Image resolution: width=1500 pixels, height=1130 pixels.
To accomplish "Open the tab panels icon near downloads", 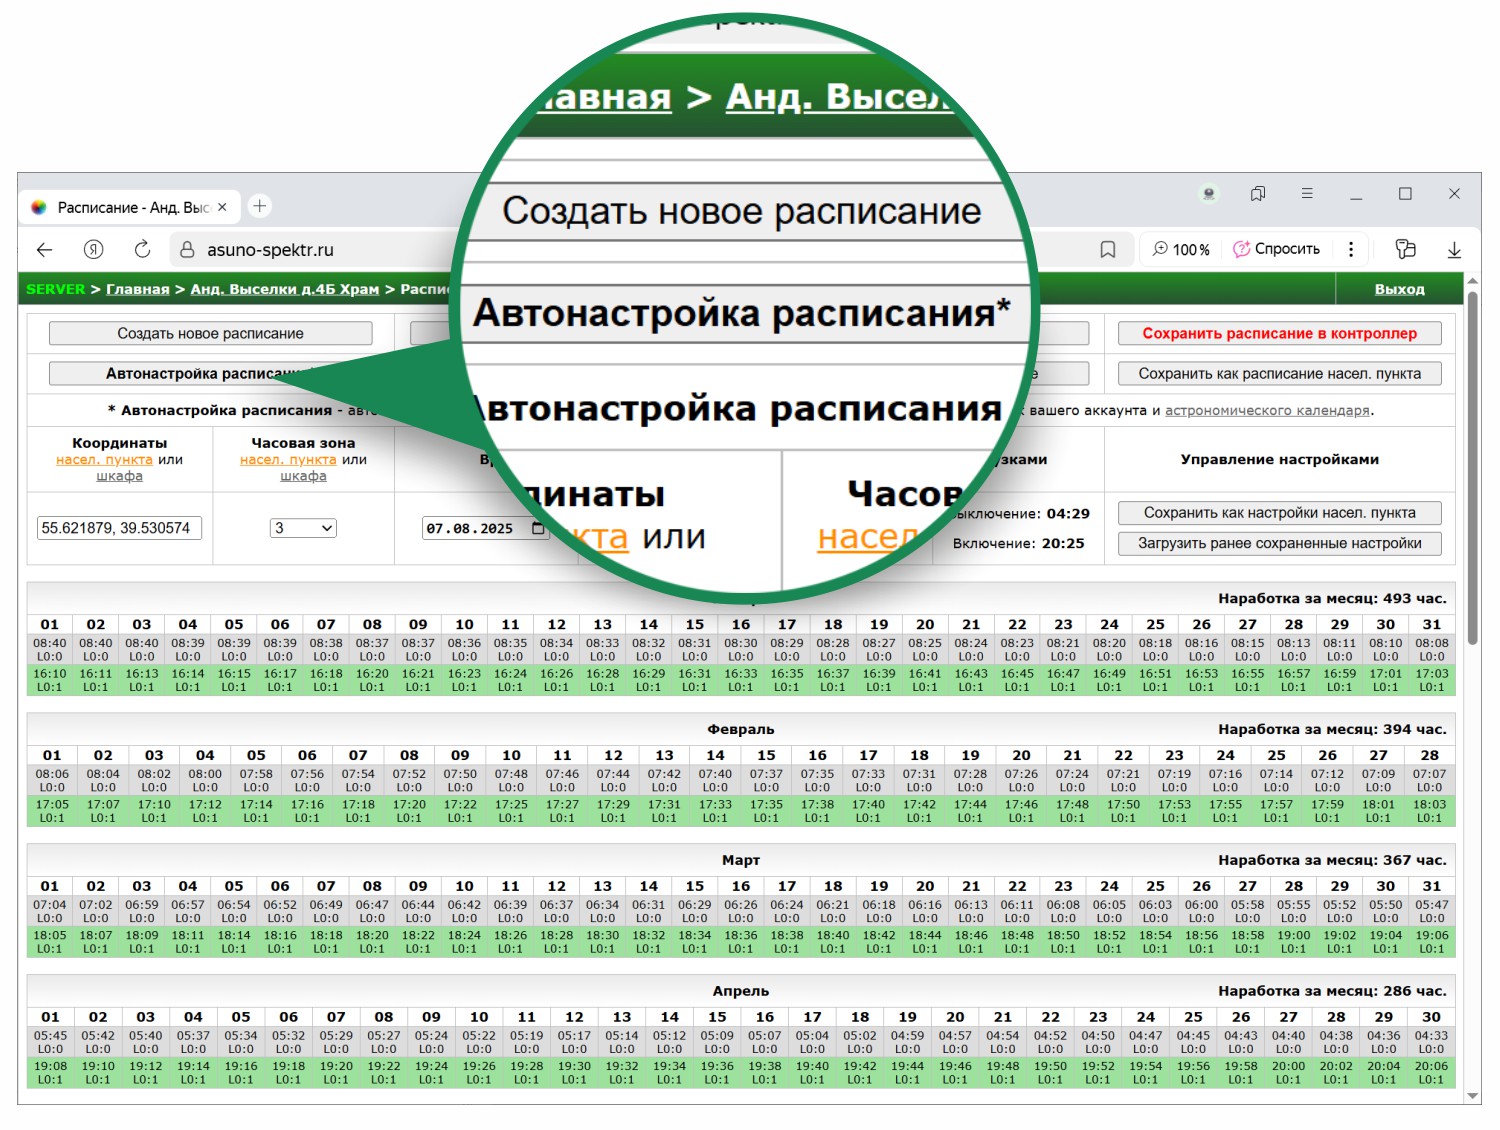I will click(1407, 249).
